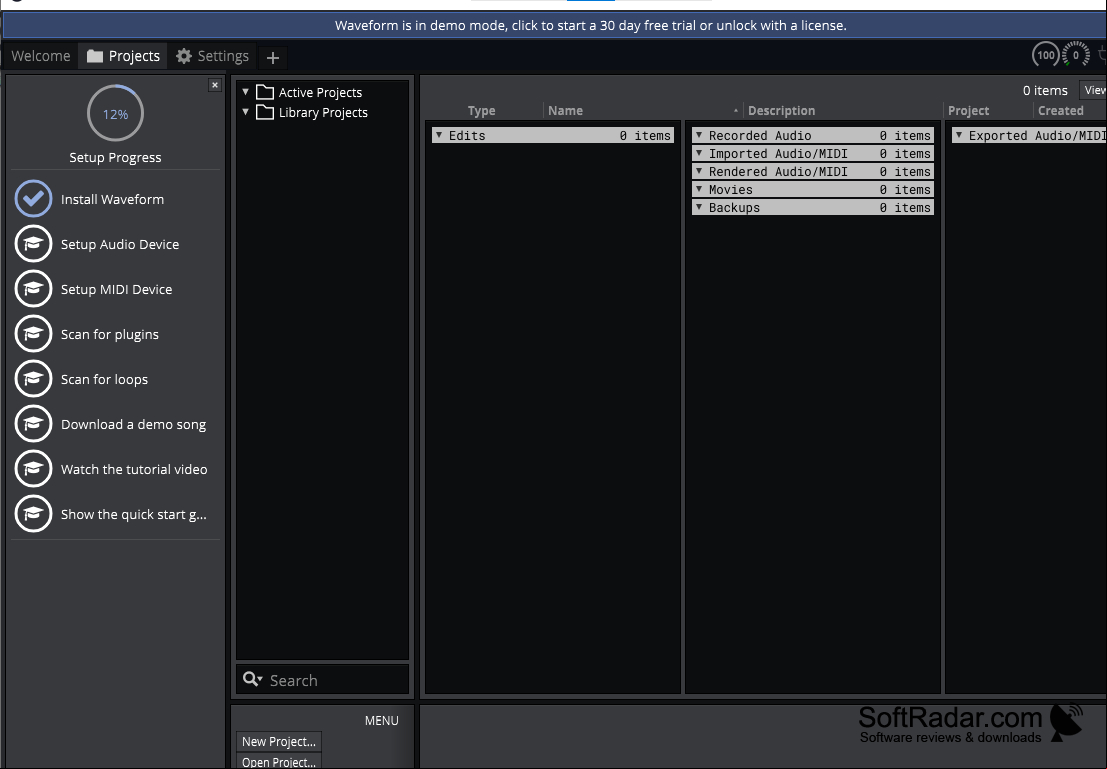1107x769 pixels.
Task: Open the Settings tab
Action: click(x=213, y=56)
